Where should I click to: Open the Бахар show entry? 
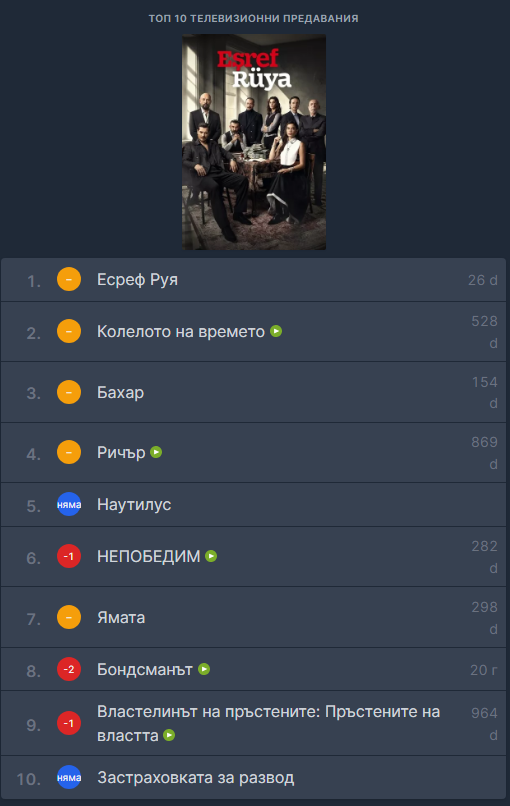click(x=120, y=392)
